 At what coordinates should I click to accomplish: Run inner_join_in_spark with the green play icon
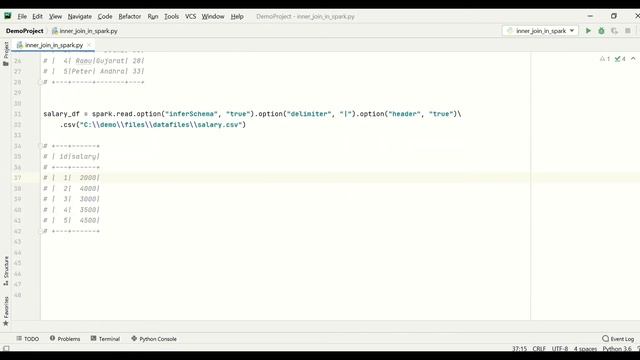[x=588, y=31]
